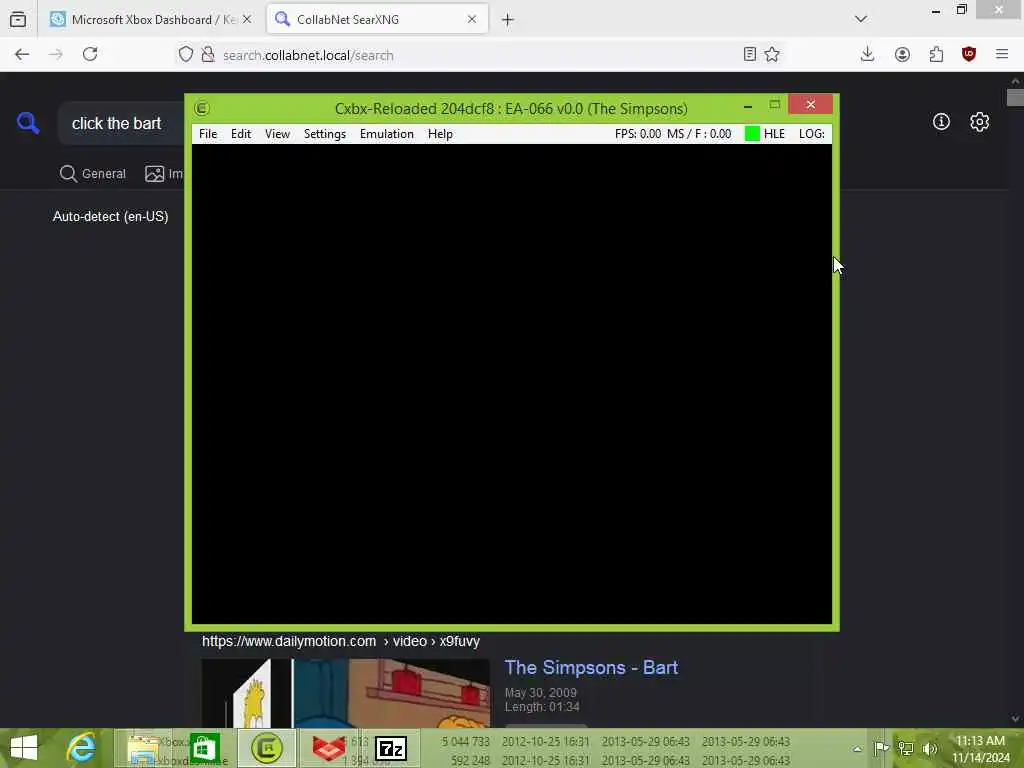Viewport: 1024px width, 768px height.
Task: Click the Cxbx-Reloaded title bar logo icon
Action: (x=202, y=108)
